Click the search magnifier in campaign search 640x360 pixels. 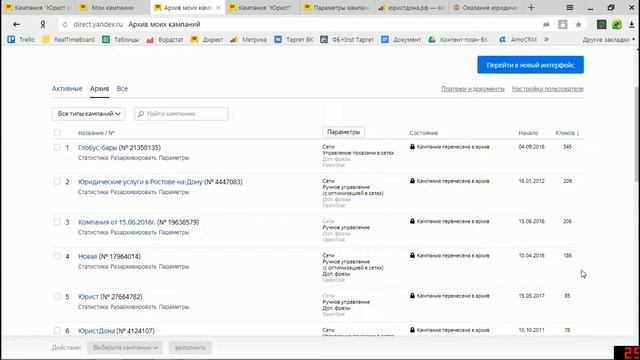point(141,114)
